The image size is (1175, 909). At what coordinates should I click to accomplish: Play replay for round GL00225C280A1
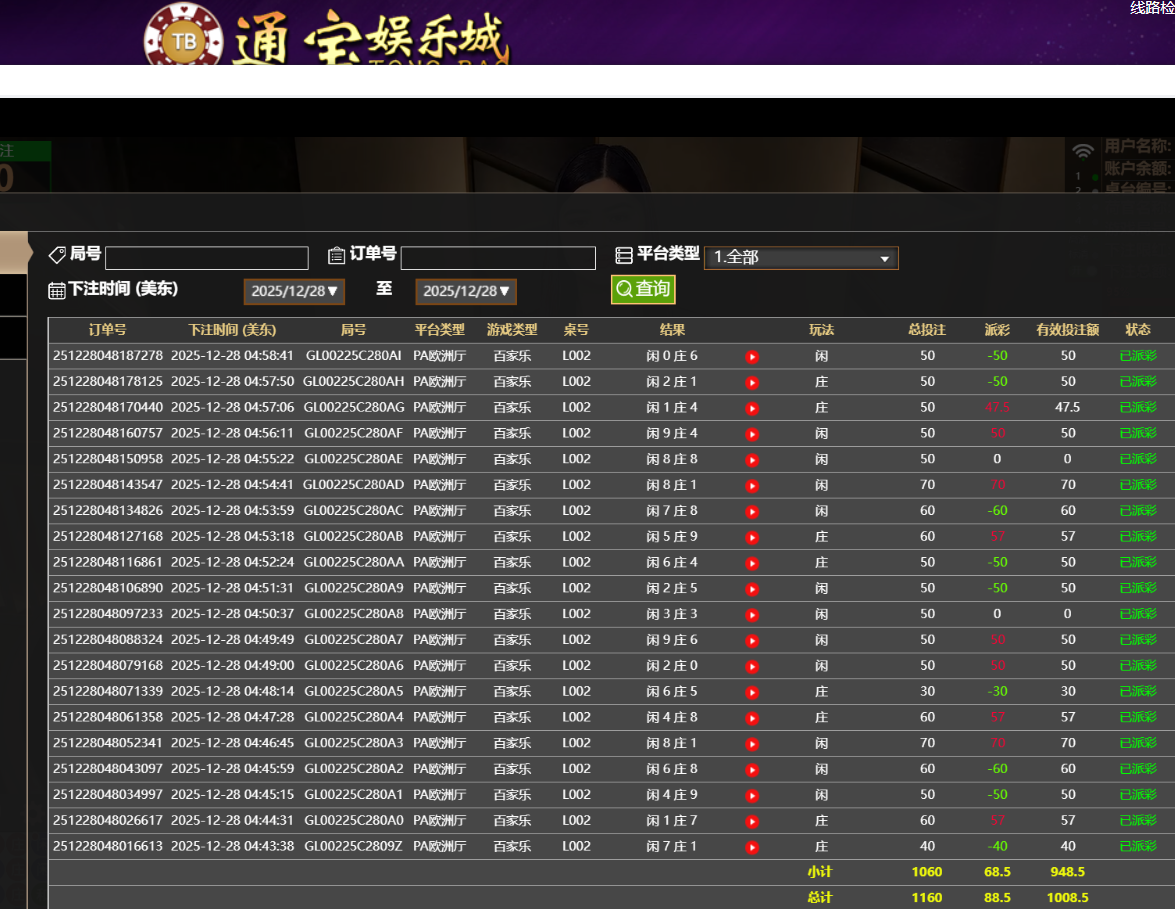coord(752,795)
